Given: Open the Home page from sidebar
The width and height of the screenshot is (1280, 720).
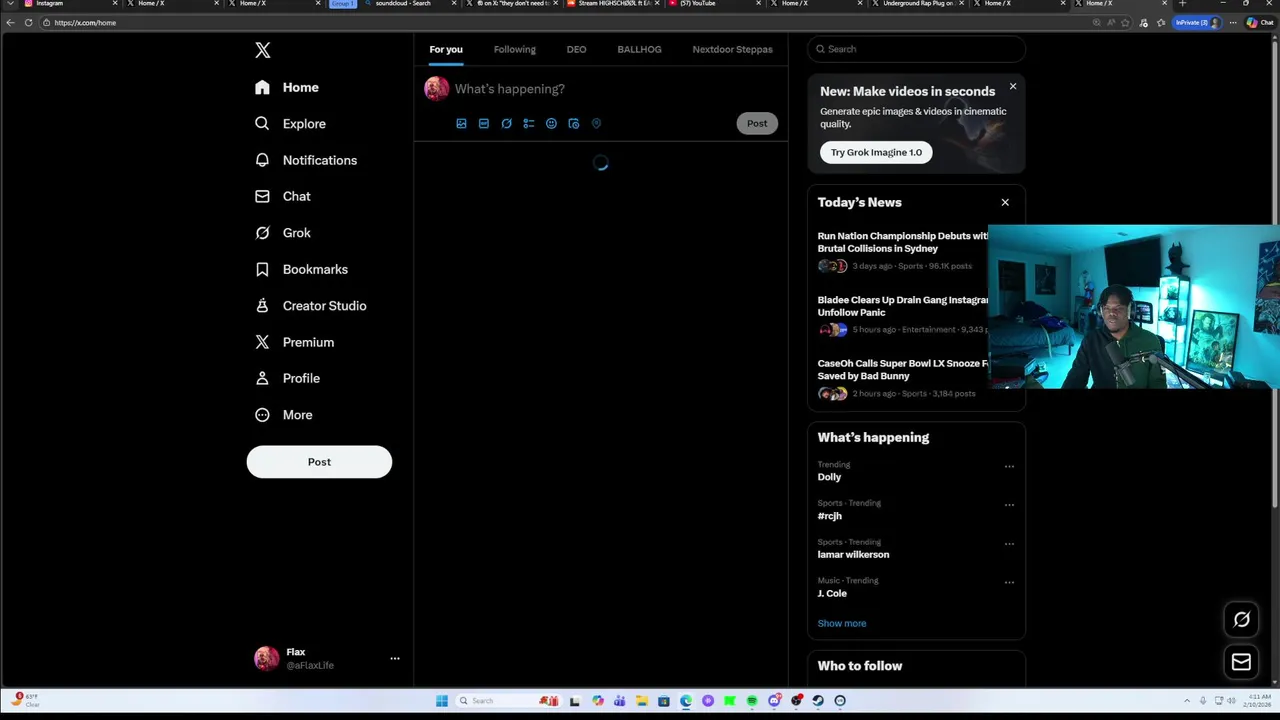Looking at the screenshot, I should (287, 87).
